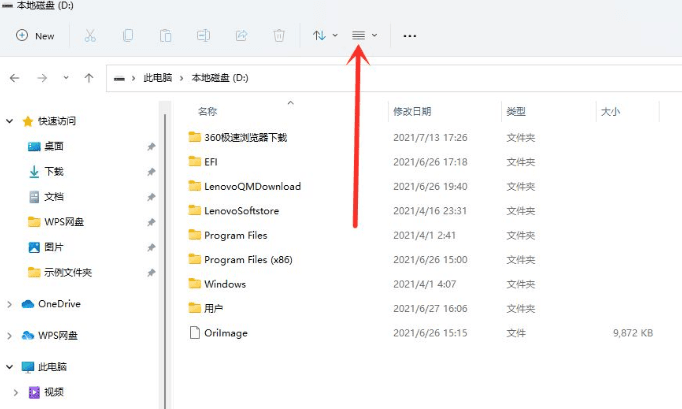Image resolution: width=682 pixels, height=409 pixels.
Task: Select the EFI folder
Action: (x=211, y=162)
